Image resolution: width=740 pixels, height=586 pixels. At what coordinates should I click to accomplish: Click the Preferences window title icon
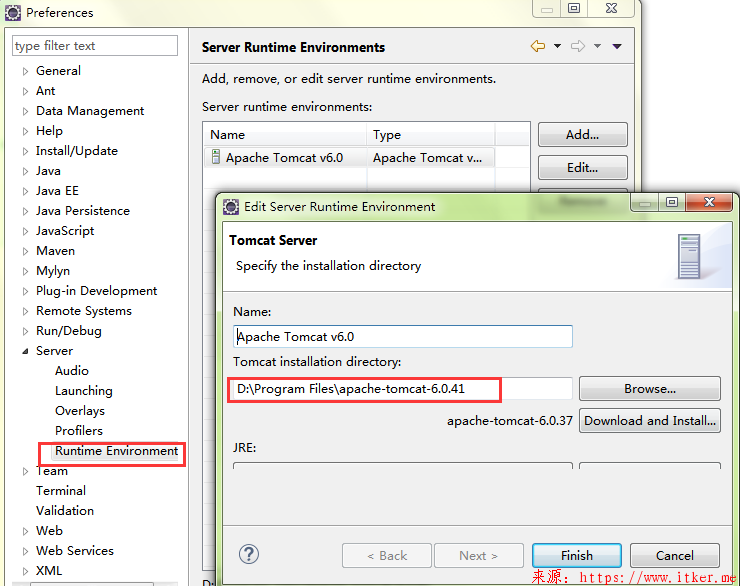tap(13, 13)
